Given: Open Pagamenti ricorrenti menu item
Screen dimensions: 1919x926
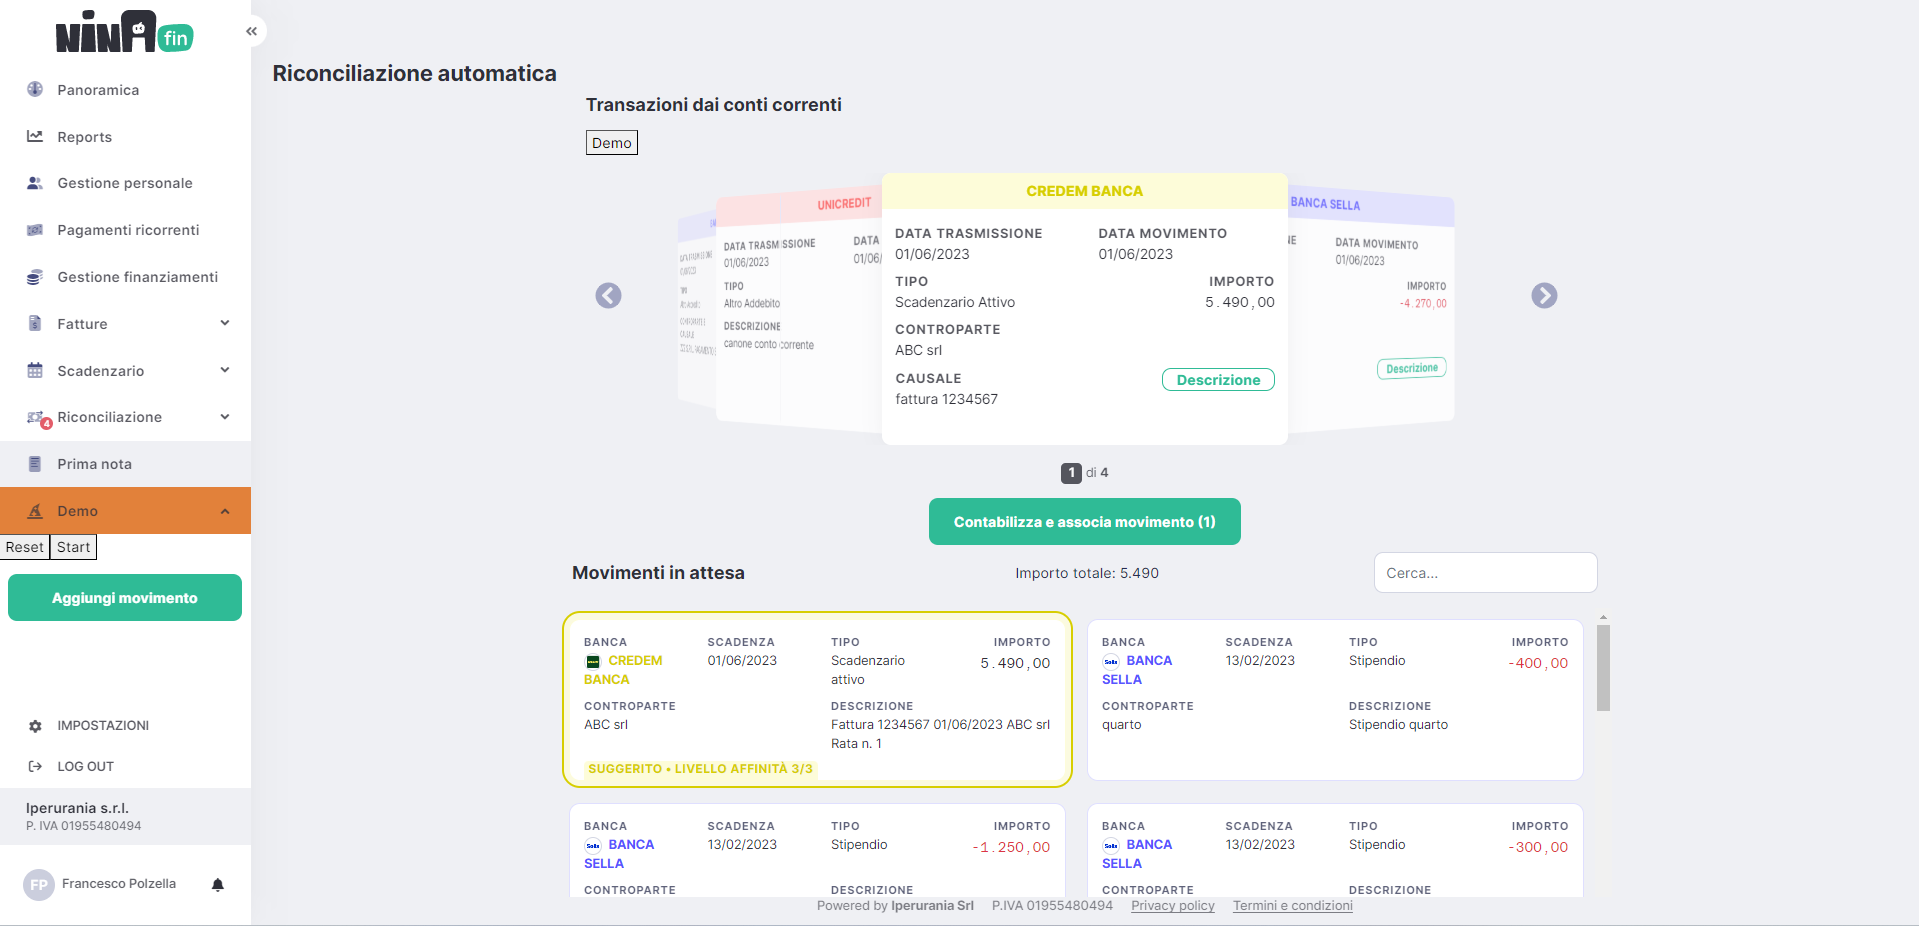Looking at the screenshot, I should pyautogui.click(x=128, y=230).
